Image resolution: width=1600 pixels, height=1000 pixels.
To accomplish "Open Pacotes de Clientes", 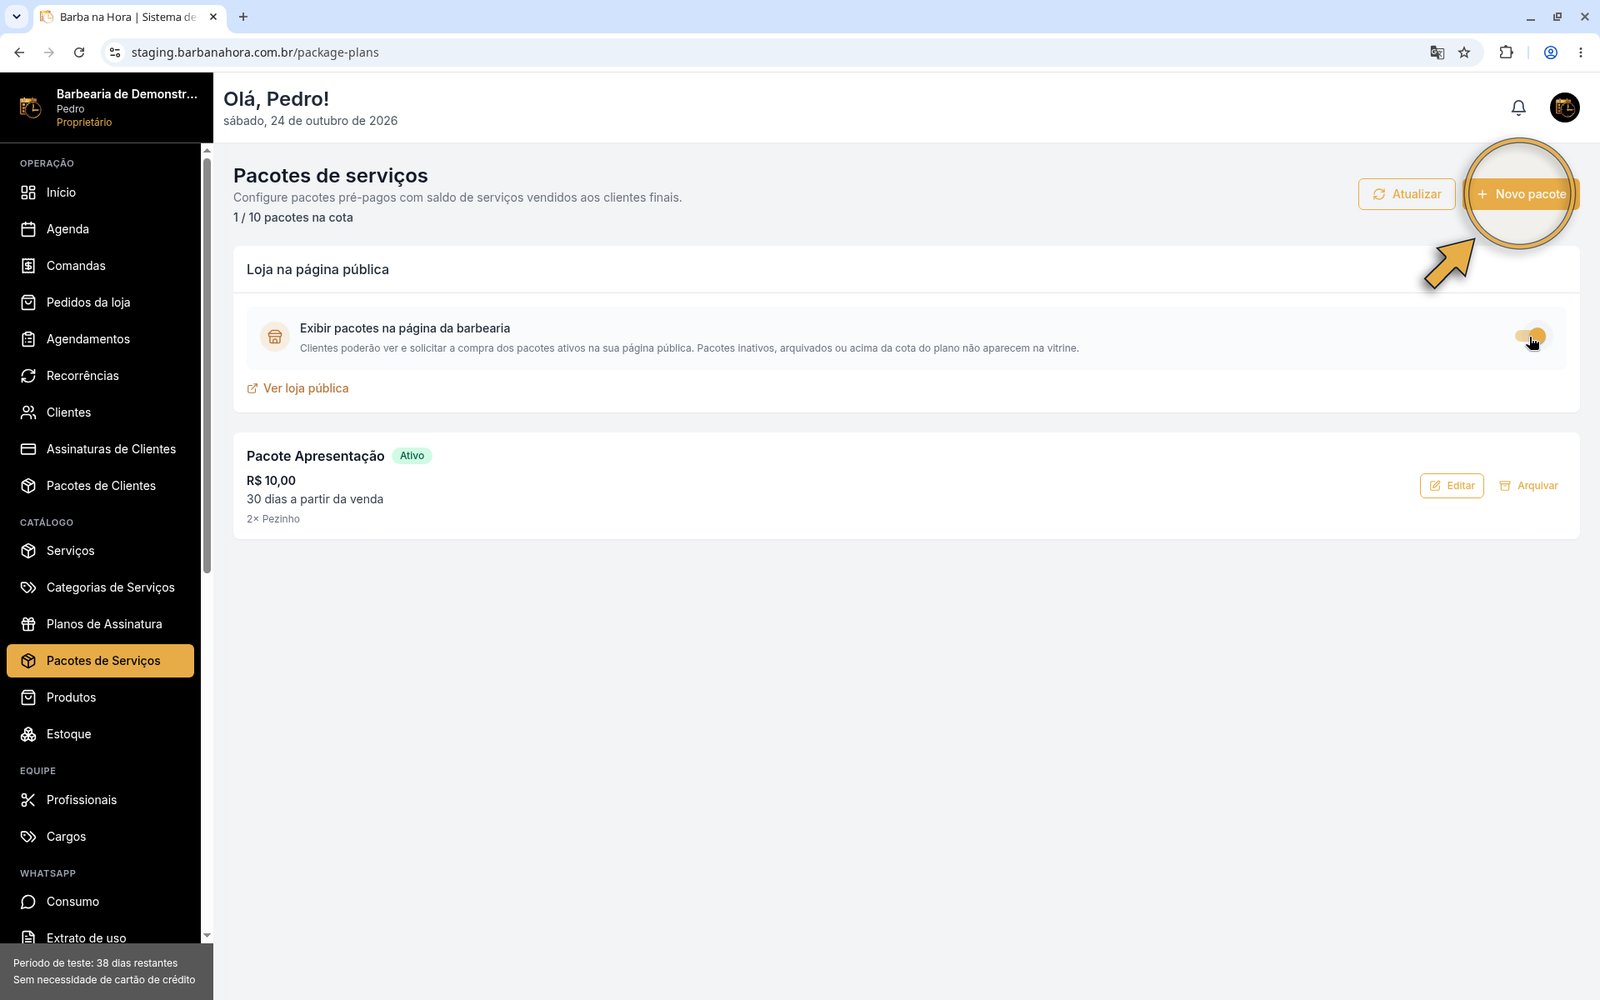I will [100, 486].
